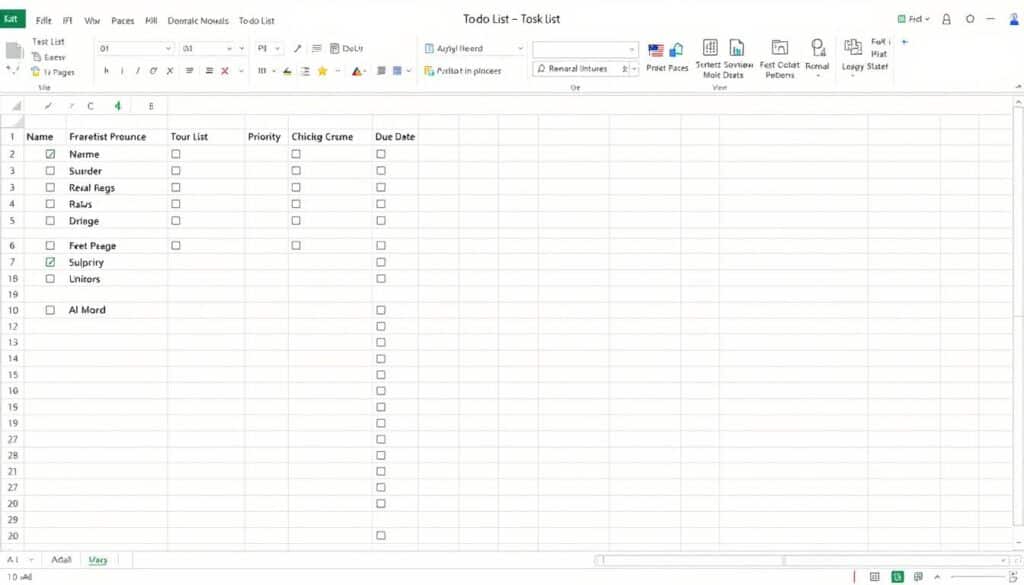Open the user account icon

pyautogui.click(x=1014, y=19)
